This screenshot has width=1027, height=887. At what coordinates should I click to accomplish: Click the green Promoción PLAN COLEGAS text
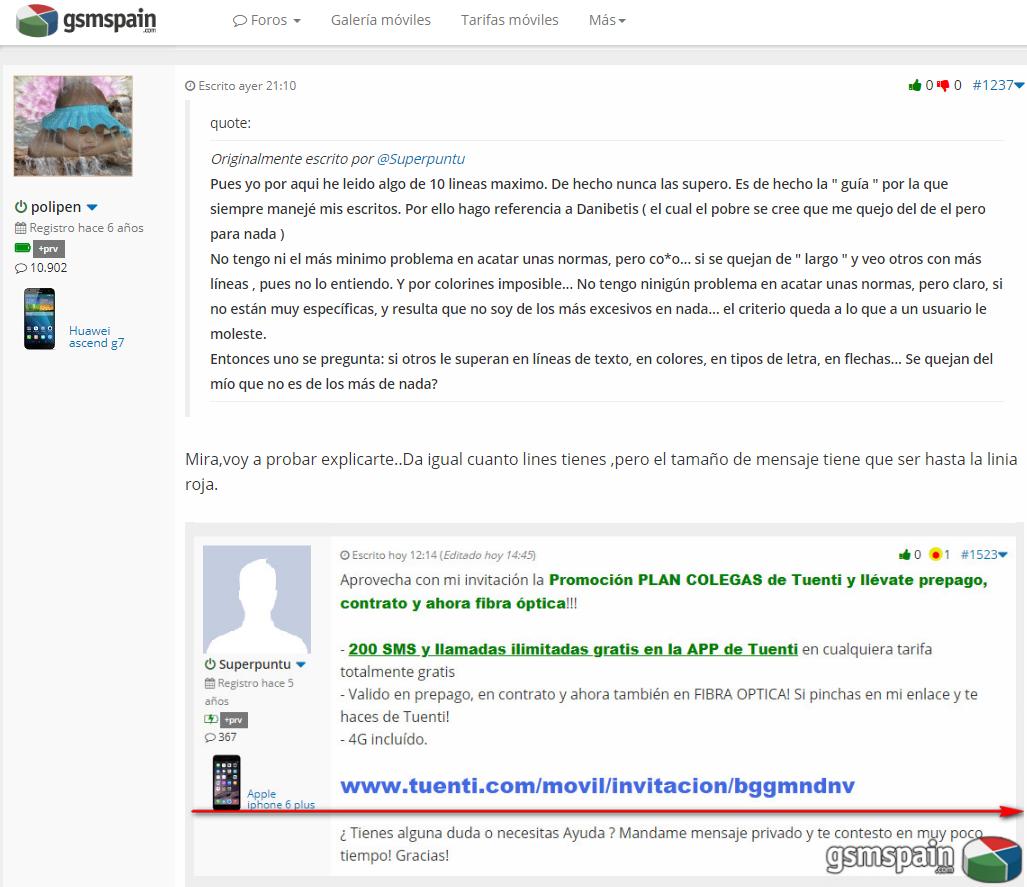(x=663, y=592)
